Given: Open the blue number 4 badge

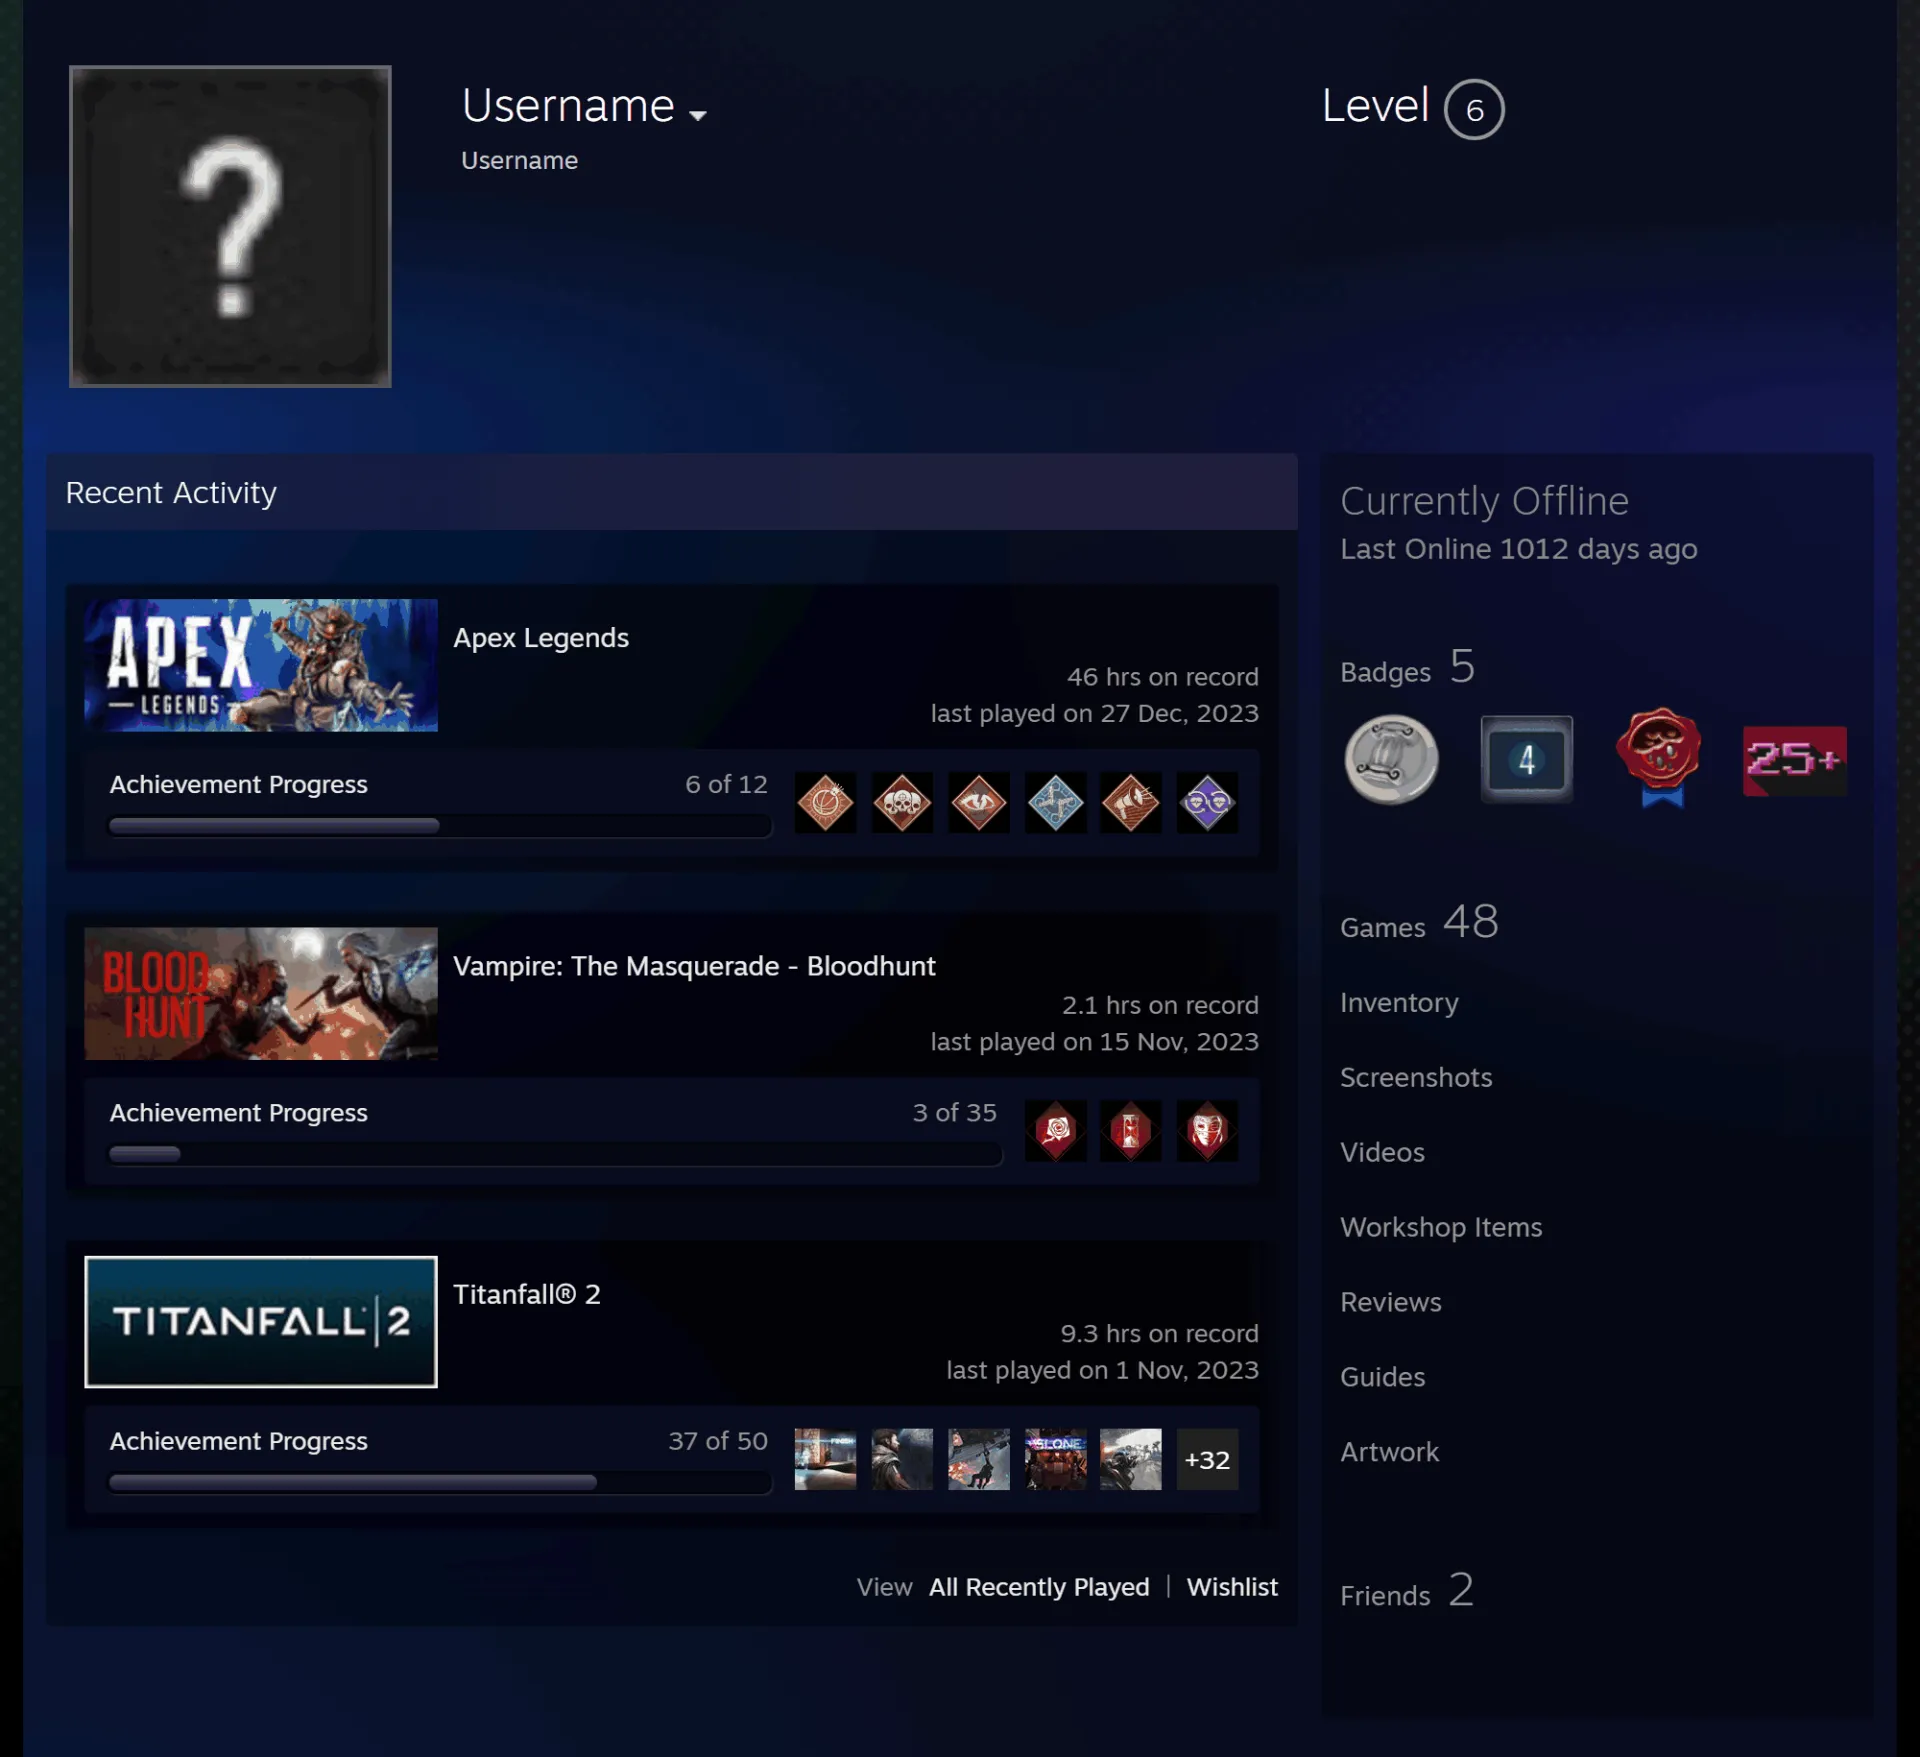Looking at the screenshot, I should pos(1526,759).
